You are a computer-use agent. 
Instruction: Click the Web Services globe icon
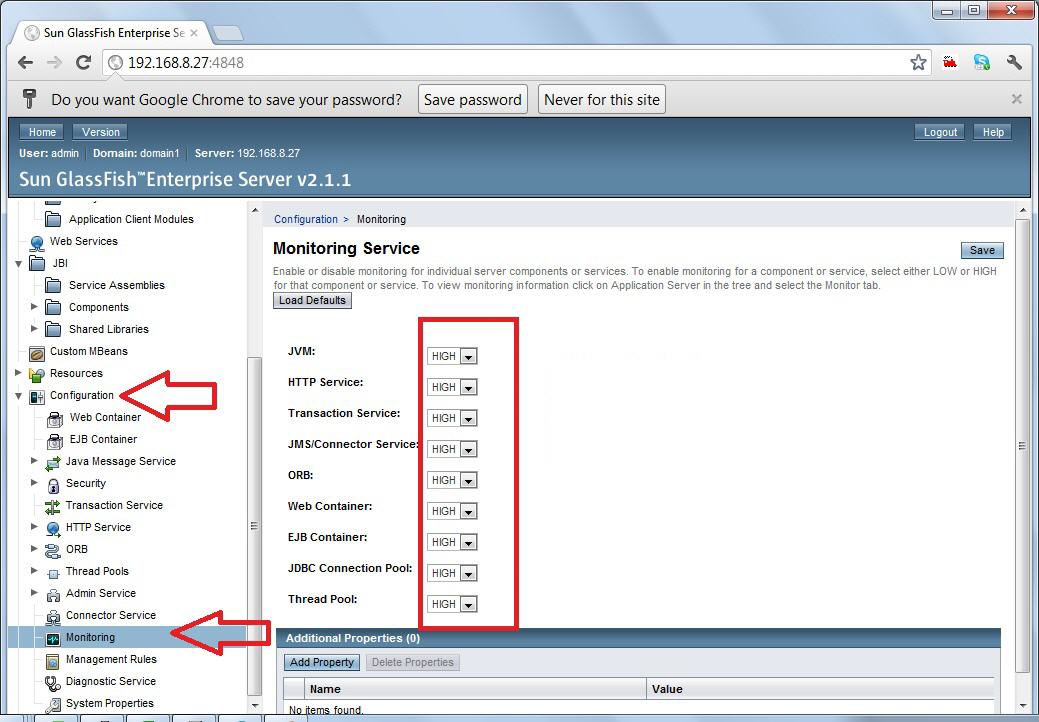37,242
